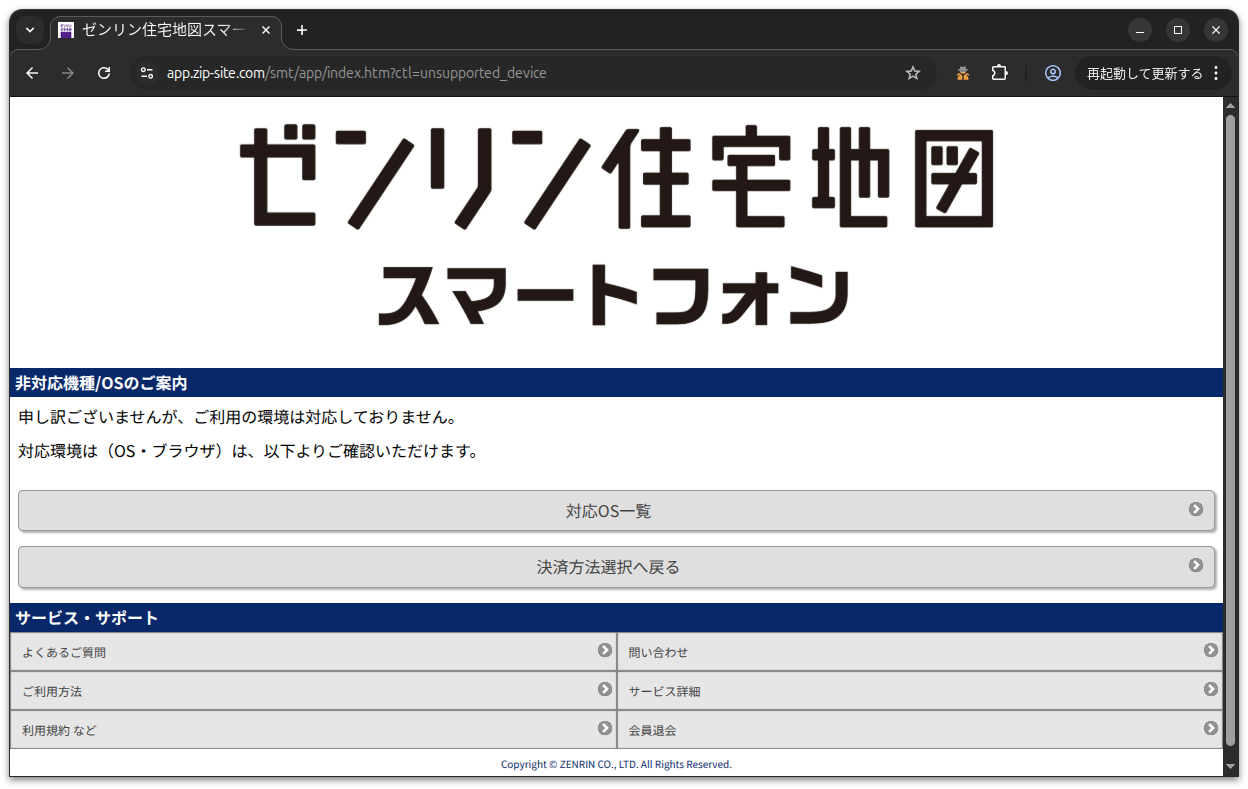The image size is (1248, 789).
Task: Bookmark this page with the star icon
Action: pyautogui.click(x=912, y=73)
